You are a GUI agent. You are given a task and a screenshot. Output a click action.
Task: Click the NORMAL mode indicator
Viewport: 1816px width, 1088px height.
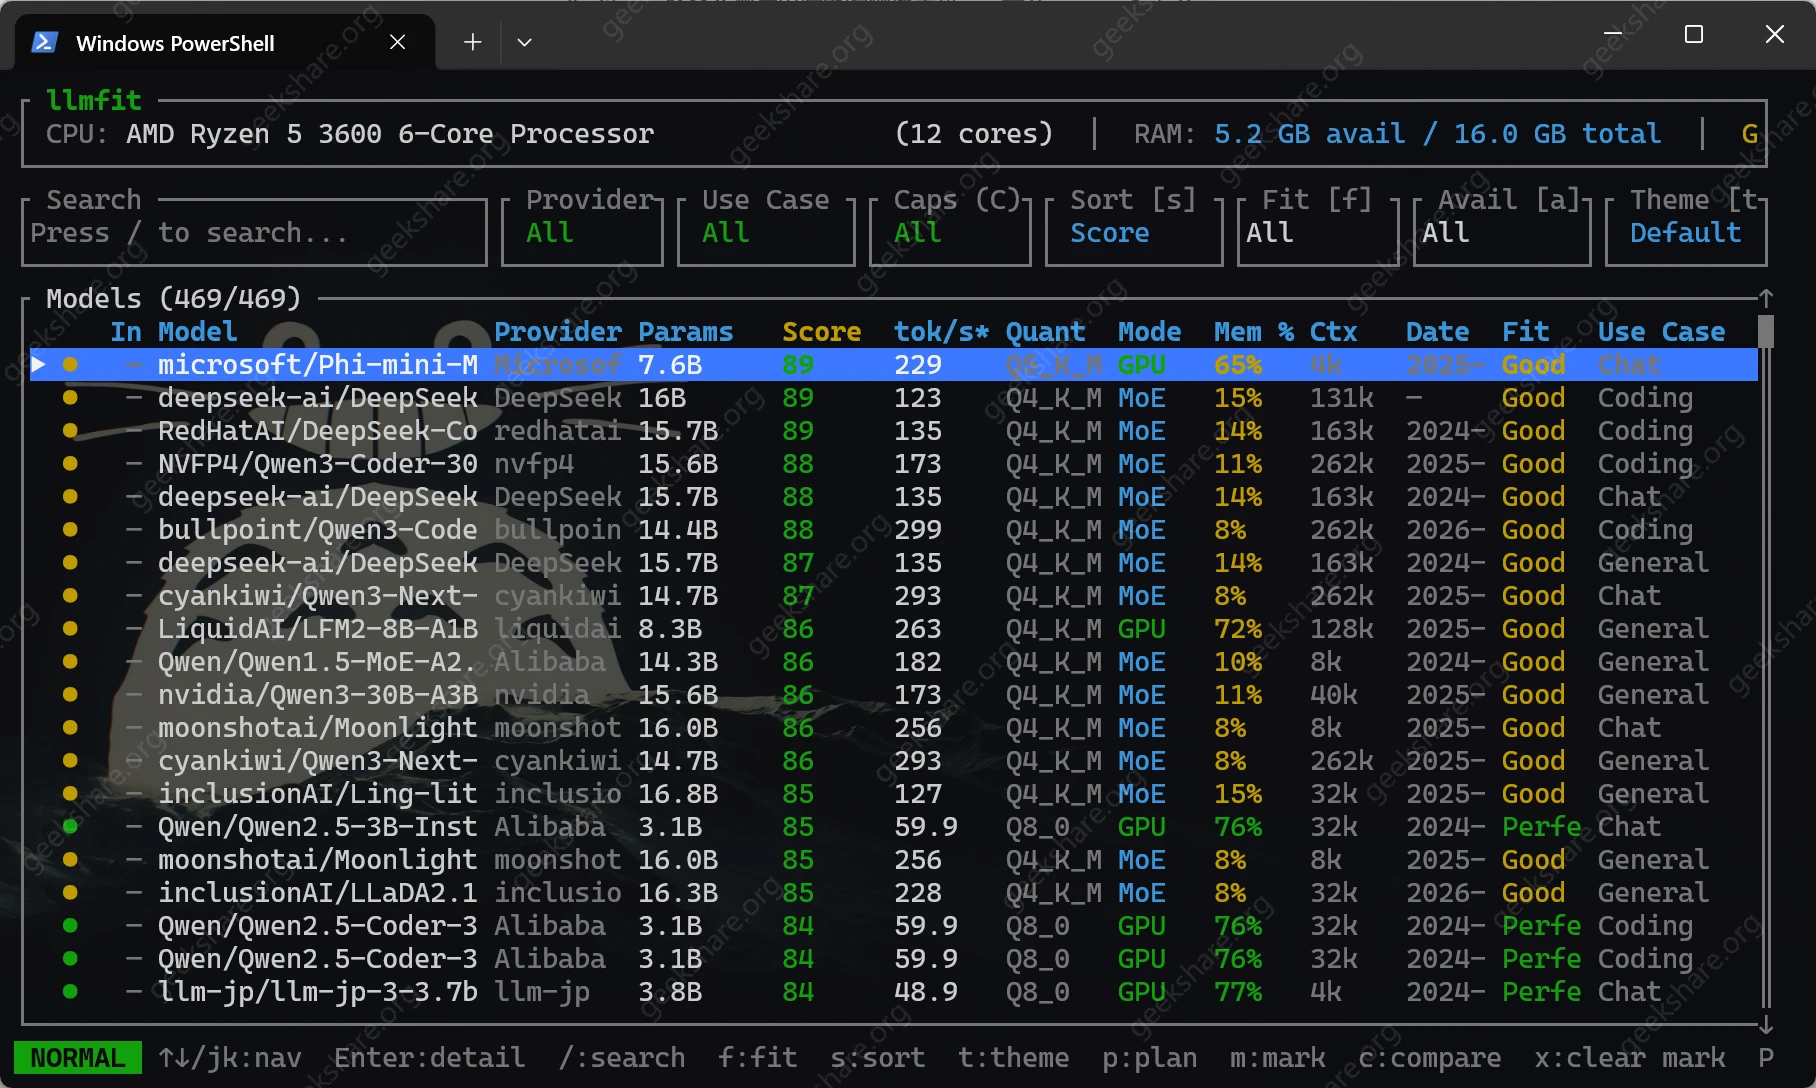coord(78,1058)
